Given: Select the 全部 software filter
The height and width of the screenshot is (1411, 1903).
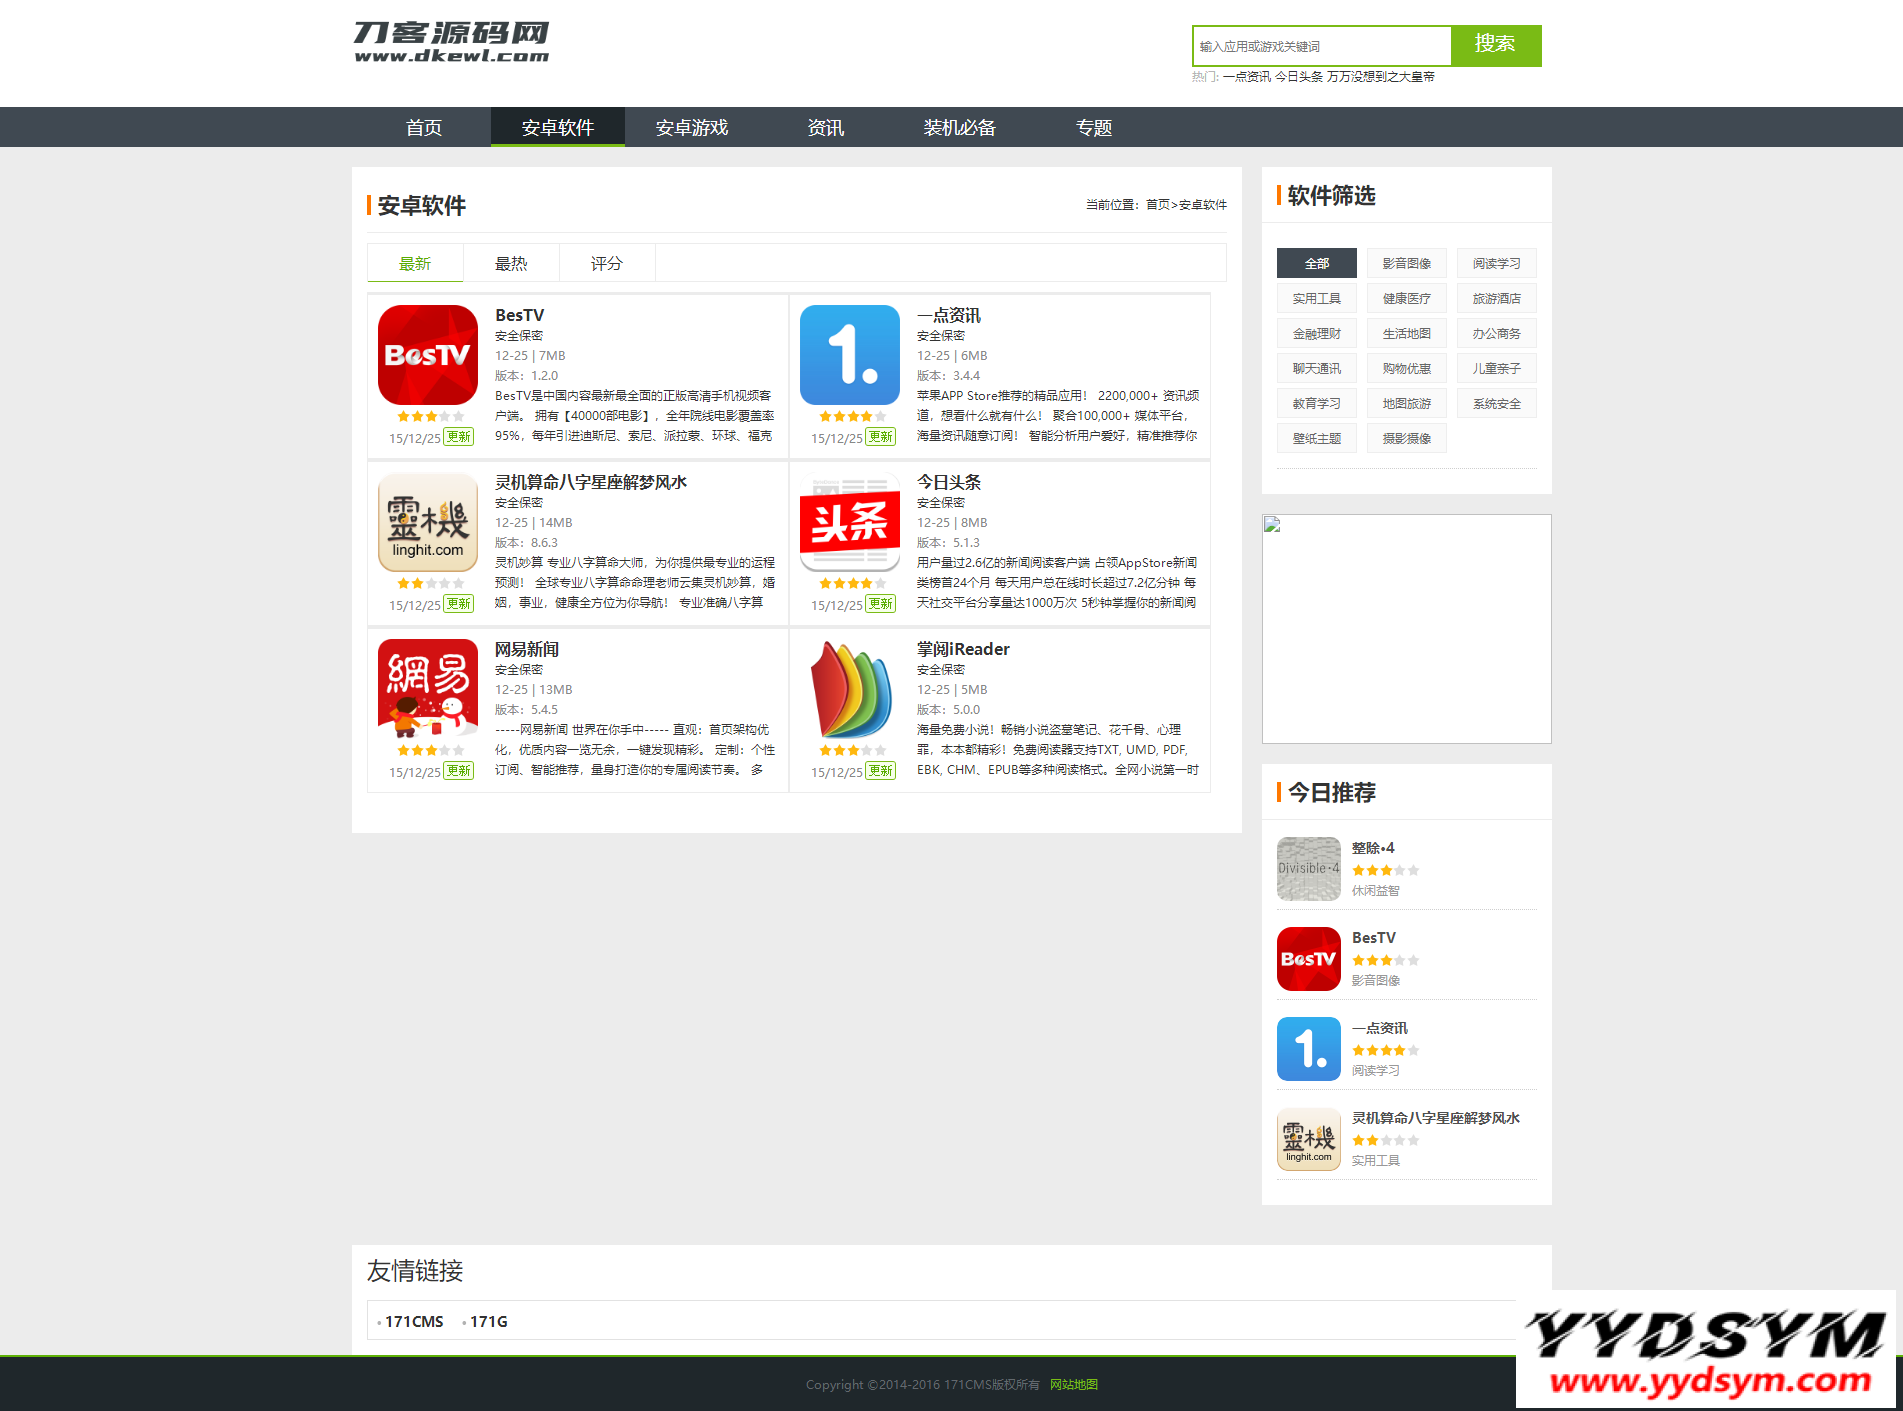Looking at the screenshot, I should [1316, 263].
